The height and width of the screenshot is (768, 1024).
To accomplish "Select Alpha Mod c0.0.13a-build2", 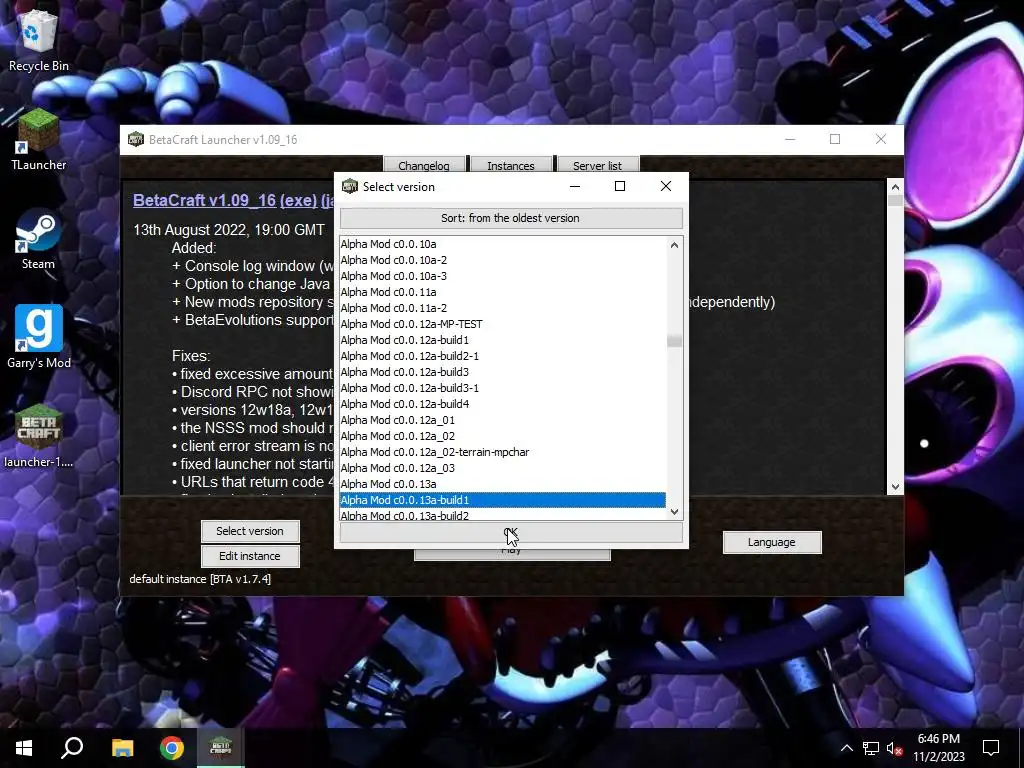I will (503, 515).
